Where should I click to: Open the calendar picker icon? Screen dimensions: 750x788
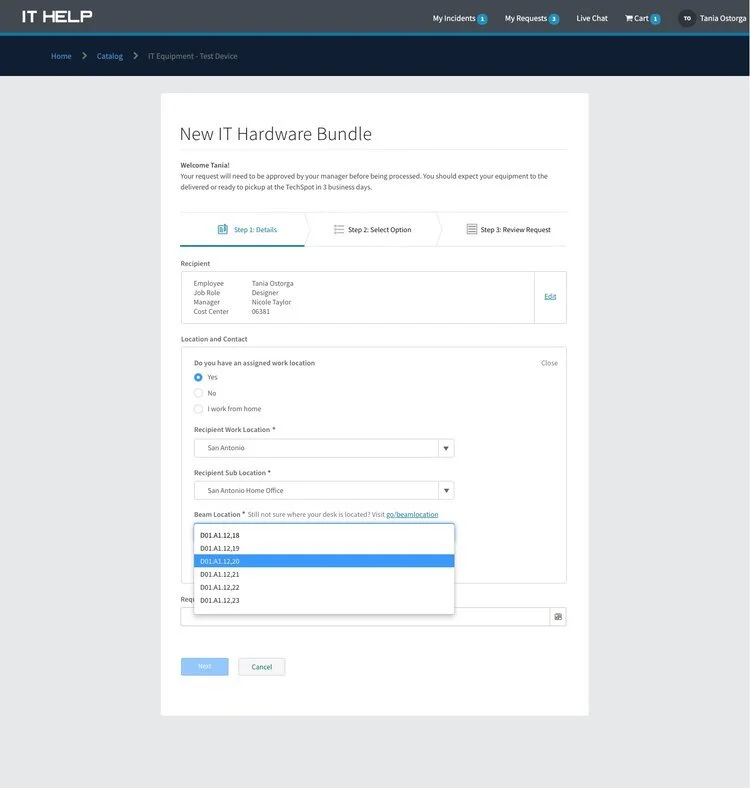click(x=558, y=617)
